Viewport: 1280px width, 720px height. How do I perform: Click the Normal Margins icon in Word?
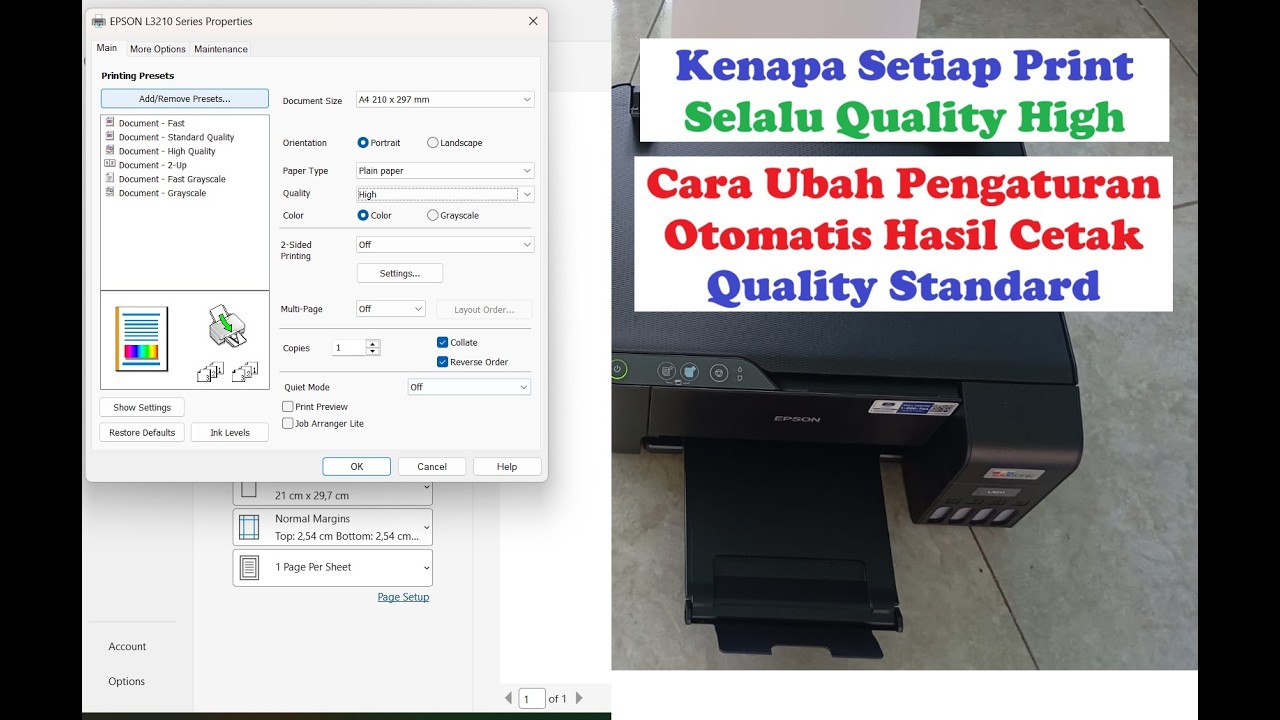point(249,527)
